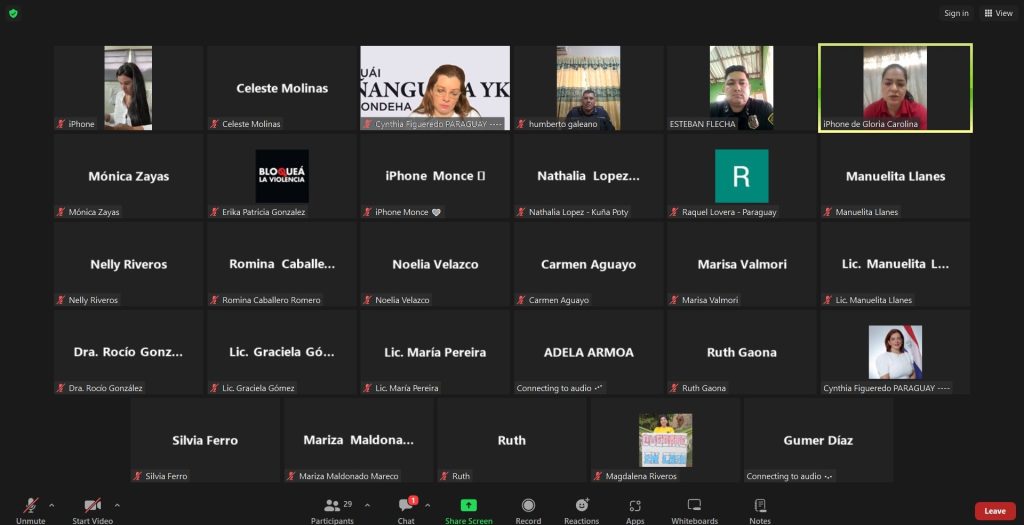Screen dimensions: 1024x525
Task: Select the ESTEBAN FLECHA video tile
Action: point(741,87)
